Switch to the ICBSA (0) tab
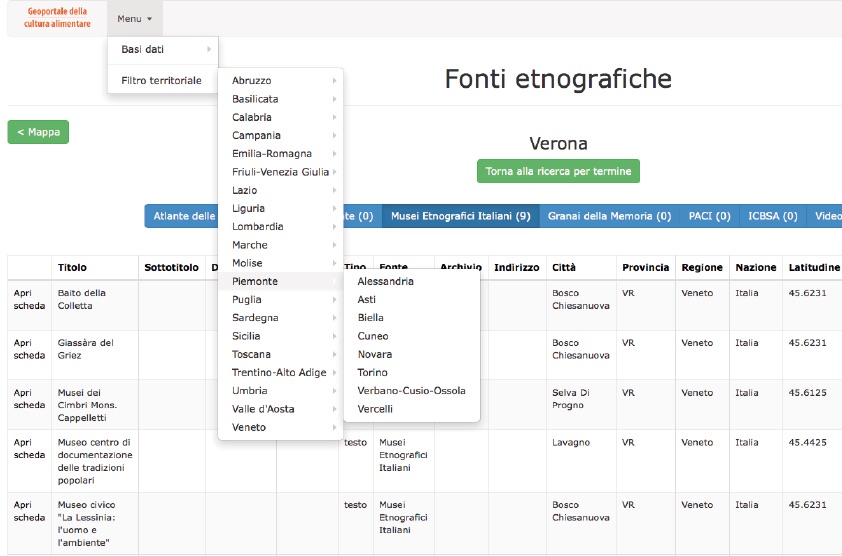 tap(773, 216)
